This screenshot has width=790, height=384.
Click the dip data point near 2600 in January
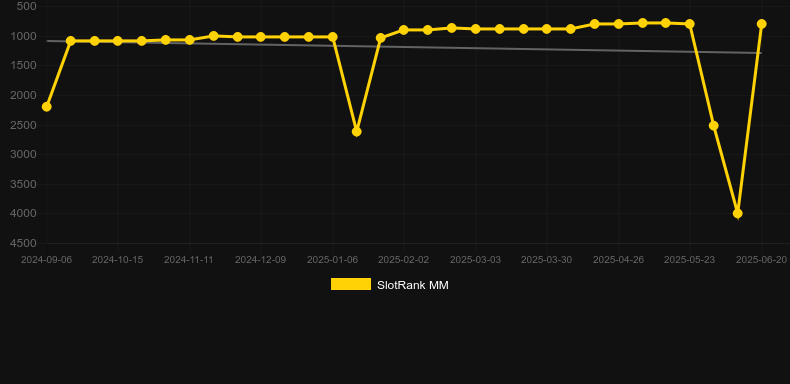click(x=356, y=132)
